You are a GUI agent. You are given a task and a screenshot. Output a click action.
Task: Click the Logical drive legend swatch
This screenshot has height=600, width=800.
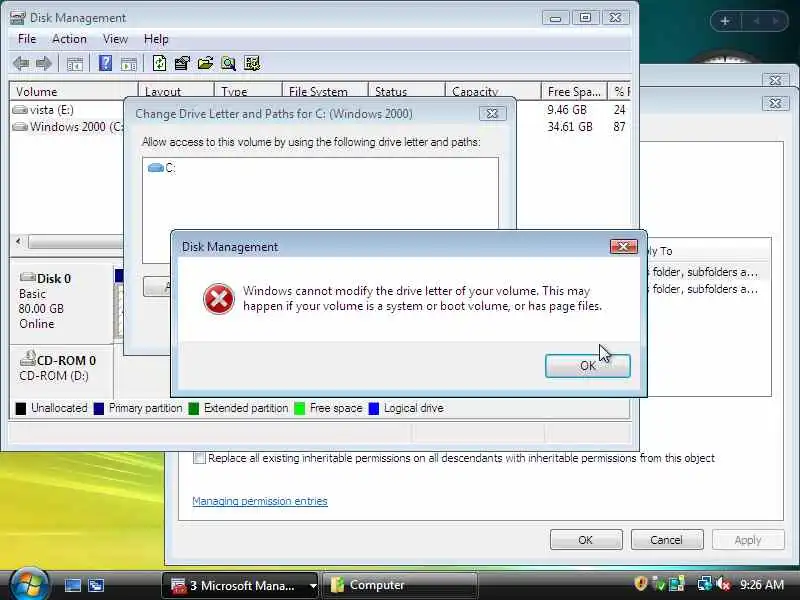(x=374, y=409)
